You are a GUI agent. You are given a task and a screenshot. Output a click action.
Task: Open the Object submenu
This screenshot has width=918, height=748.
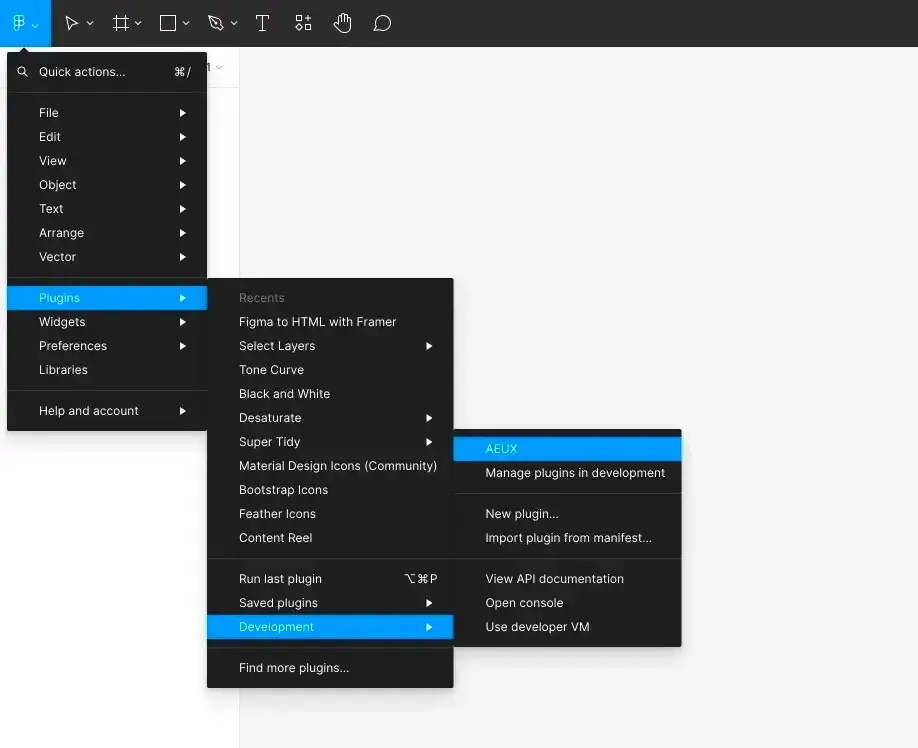pyautogui.click(x=107, y=184)
